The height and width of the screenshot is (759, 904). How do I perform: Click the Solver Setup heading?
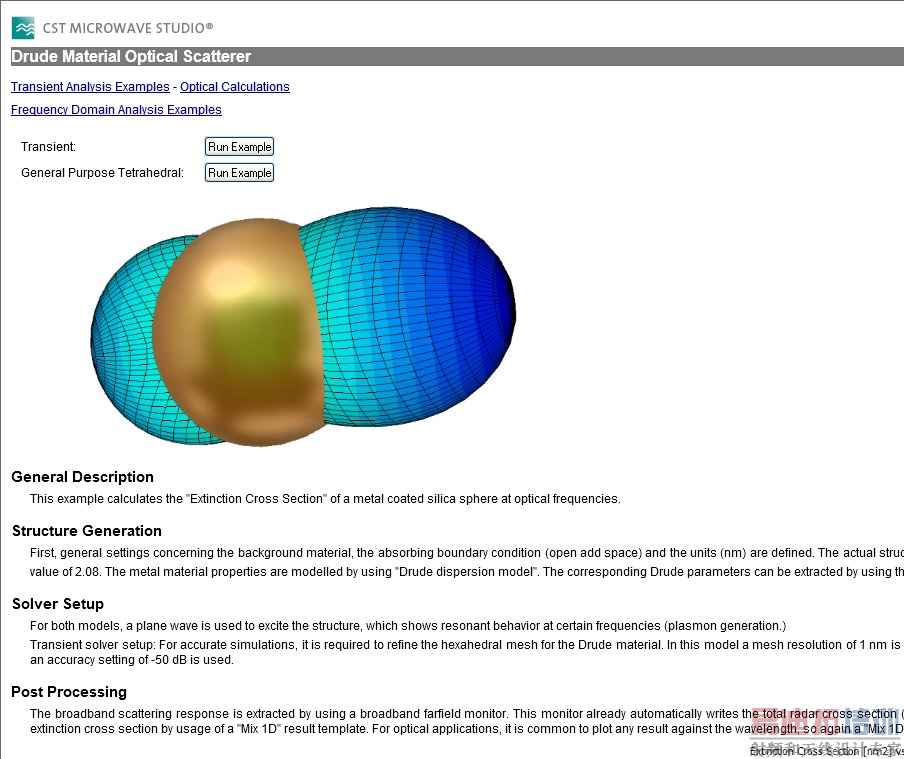(58, 604)
